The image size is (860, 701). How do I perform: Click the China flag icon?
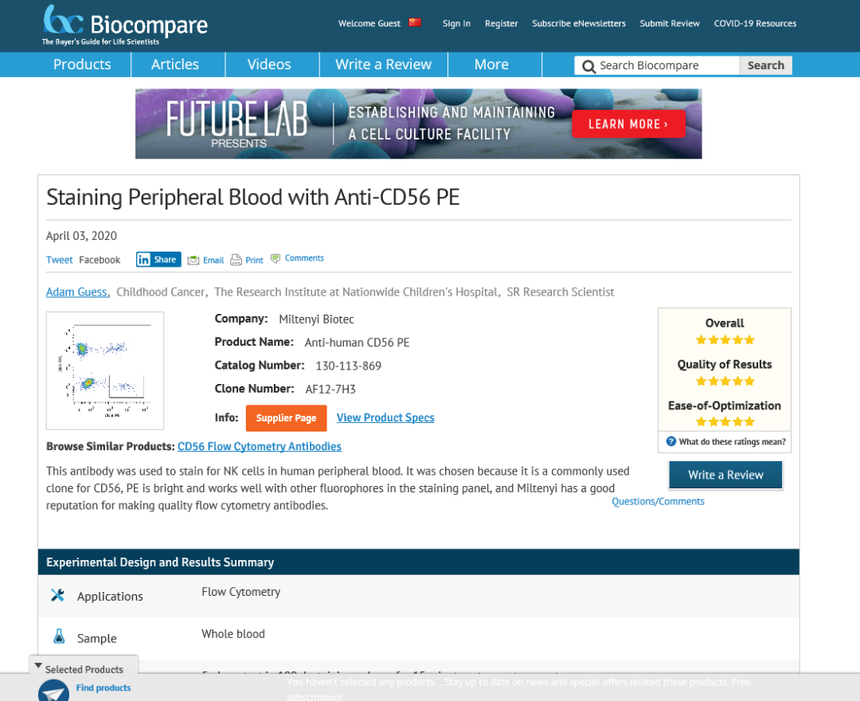415,23
